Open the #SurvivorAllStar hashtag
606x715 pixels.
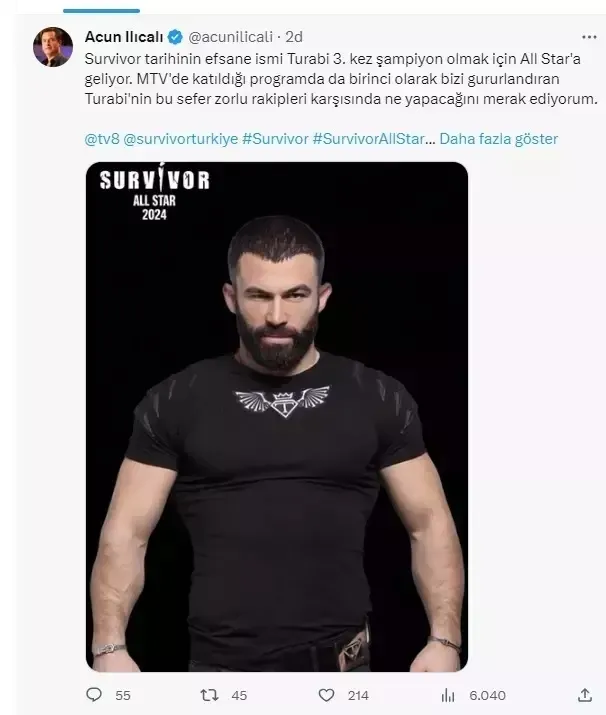(369, 139)
